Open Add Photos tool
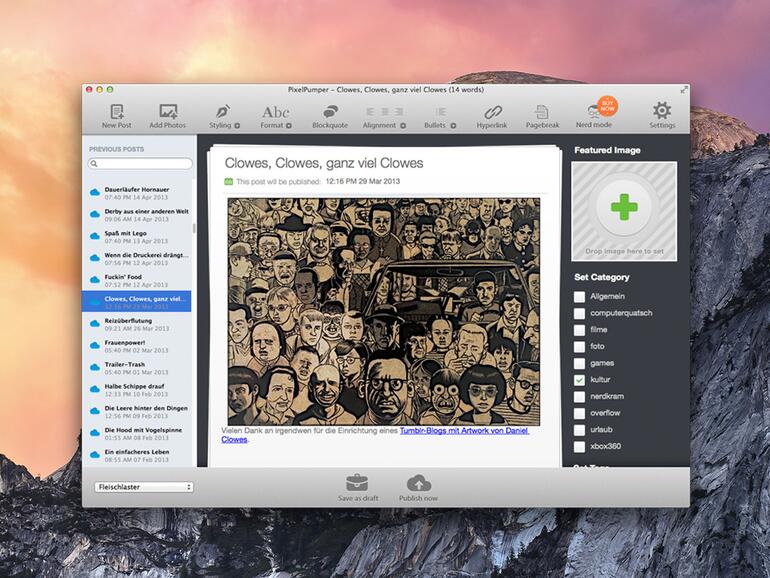 (167, 116)
